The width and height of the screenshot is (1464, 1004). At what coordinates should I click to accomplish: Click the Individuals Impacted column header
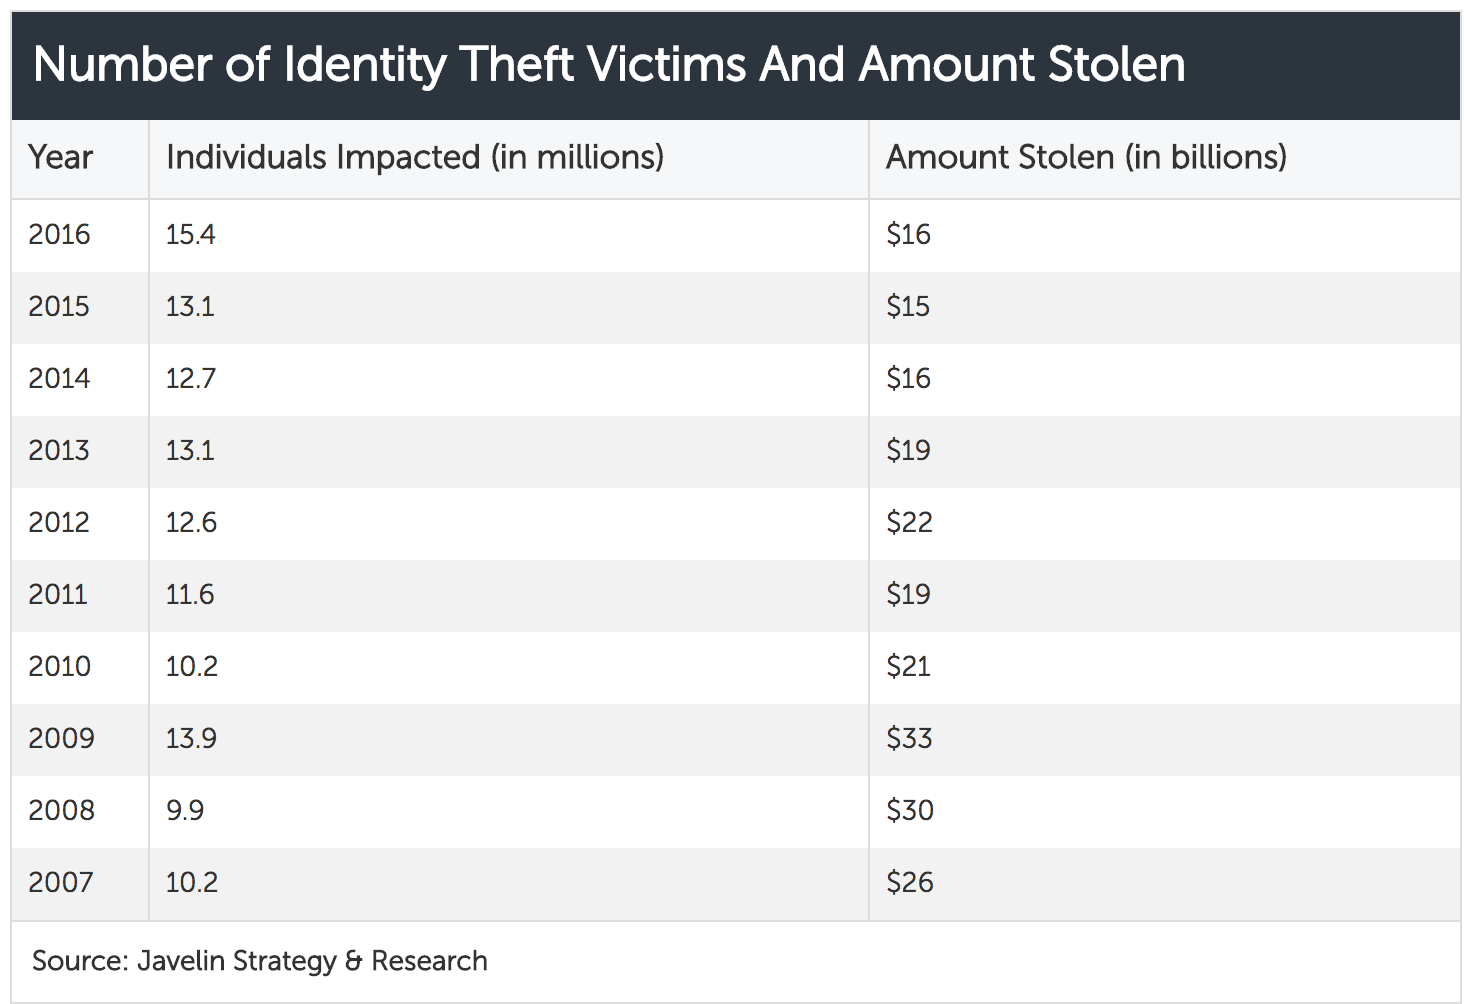click(x=415, y=157)
